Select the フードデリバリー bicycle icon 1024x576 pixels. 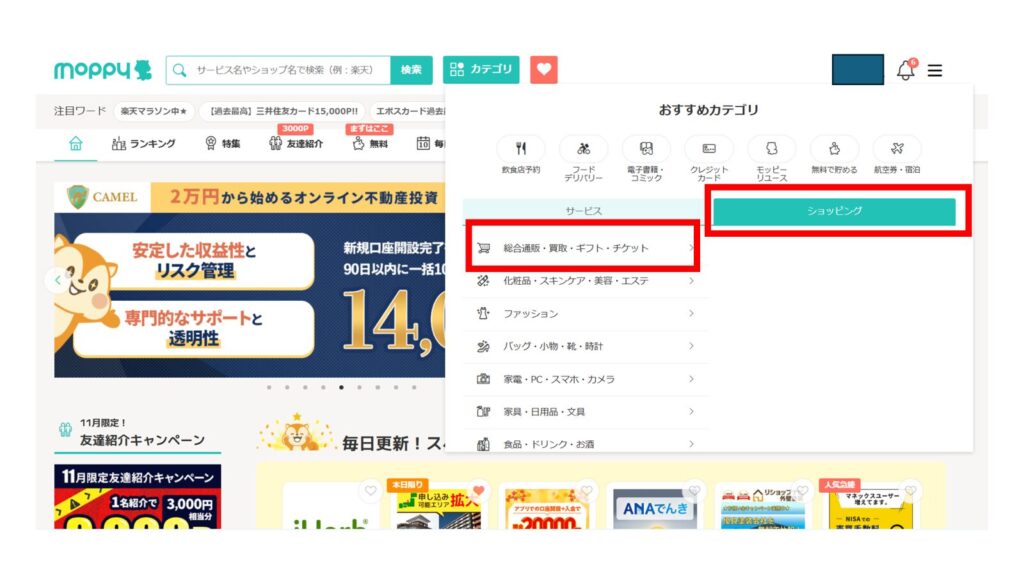[583, 149]
